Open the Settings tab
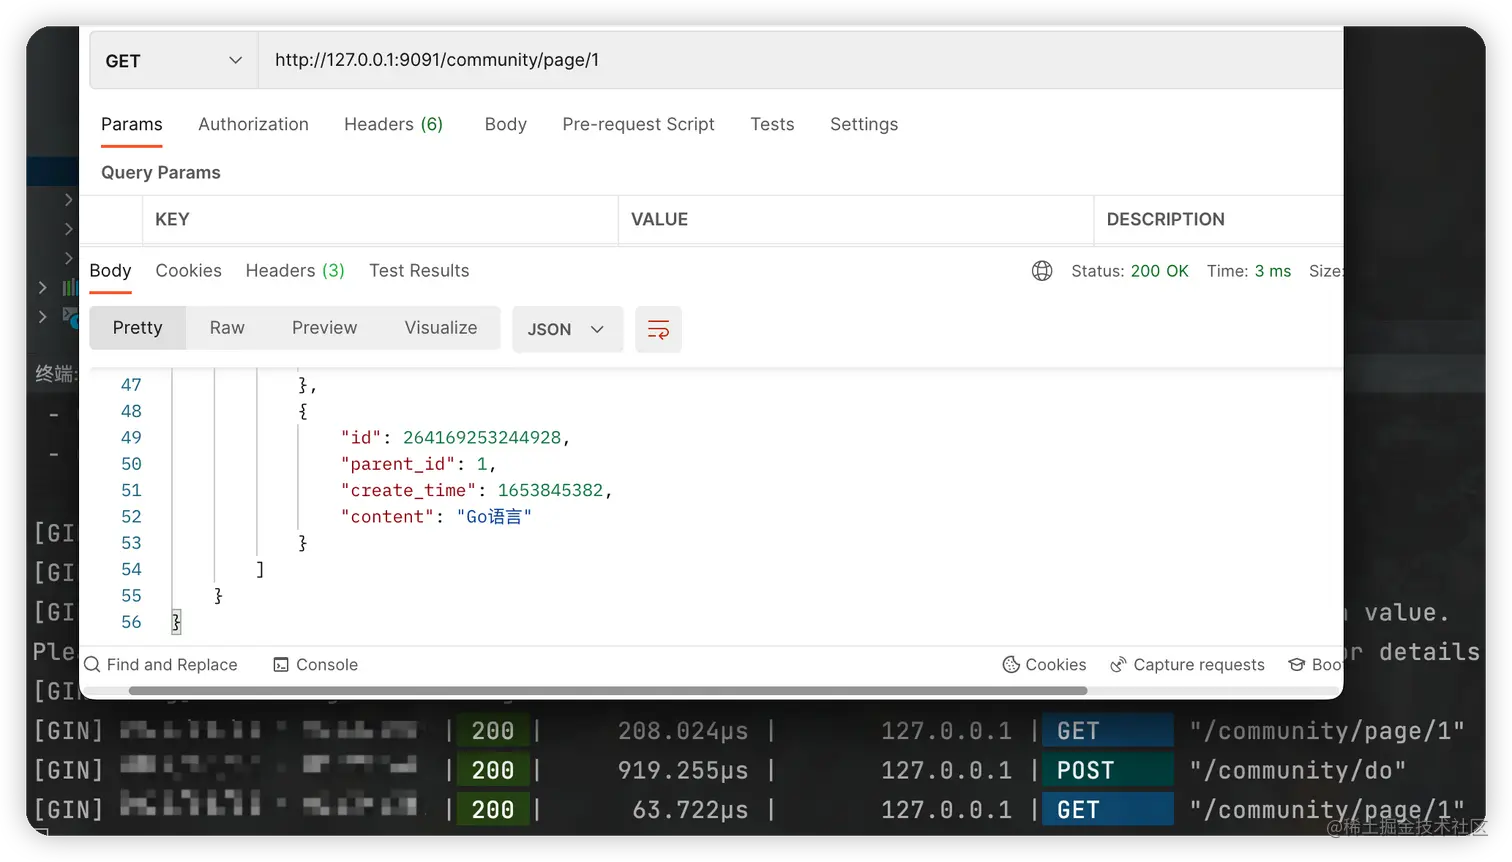 pos(864,124)
